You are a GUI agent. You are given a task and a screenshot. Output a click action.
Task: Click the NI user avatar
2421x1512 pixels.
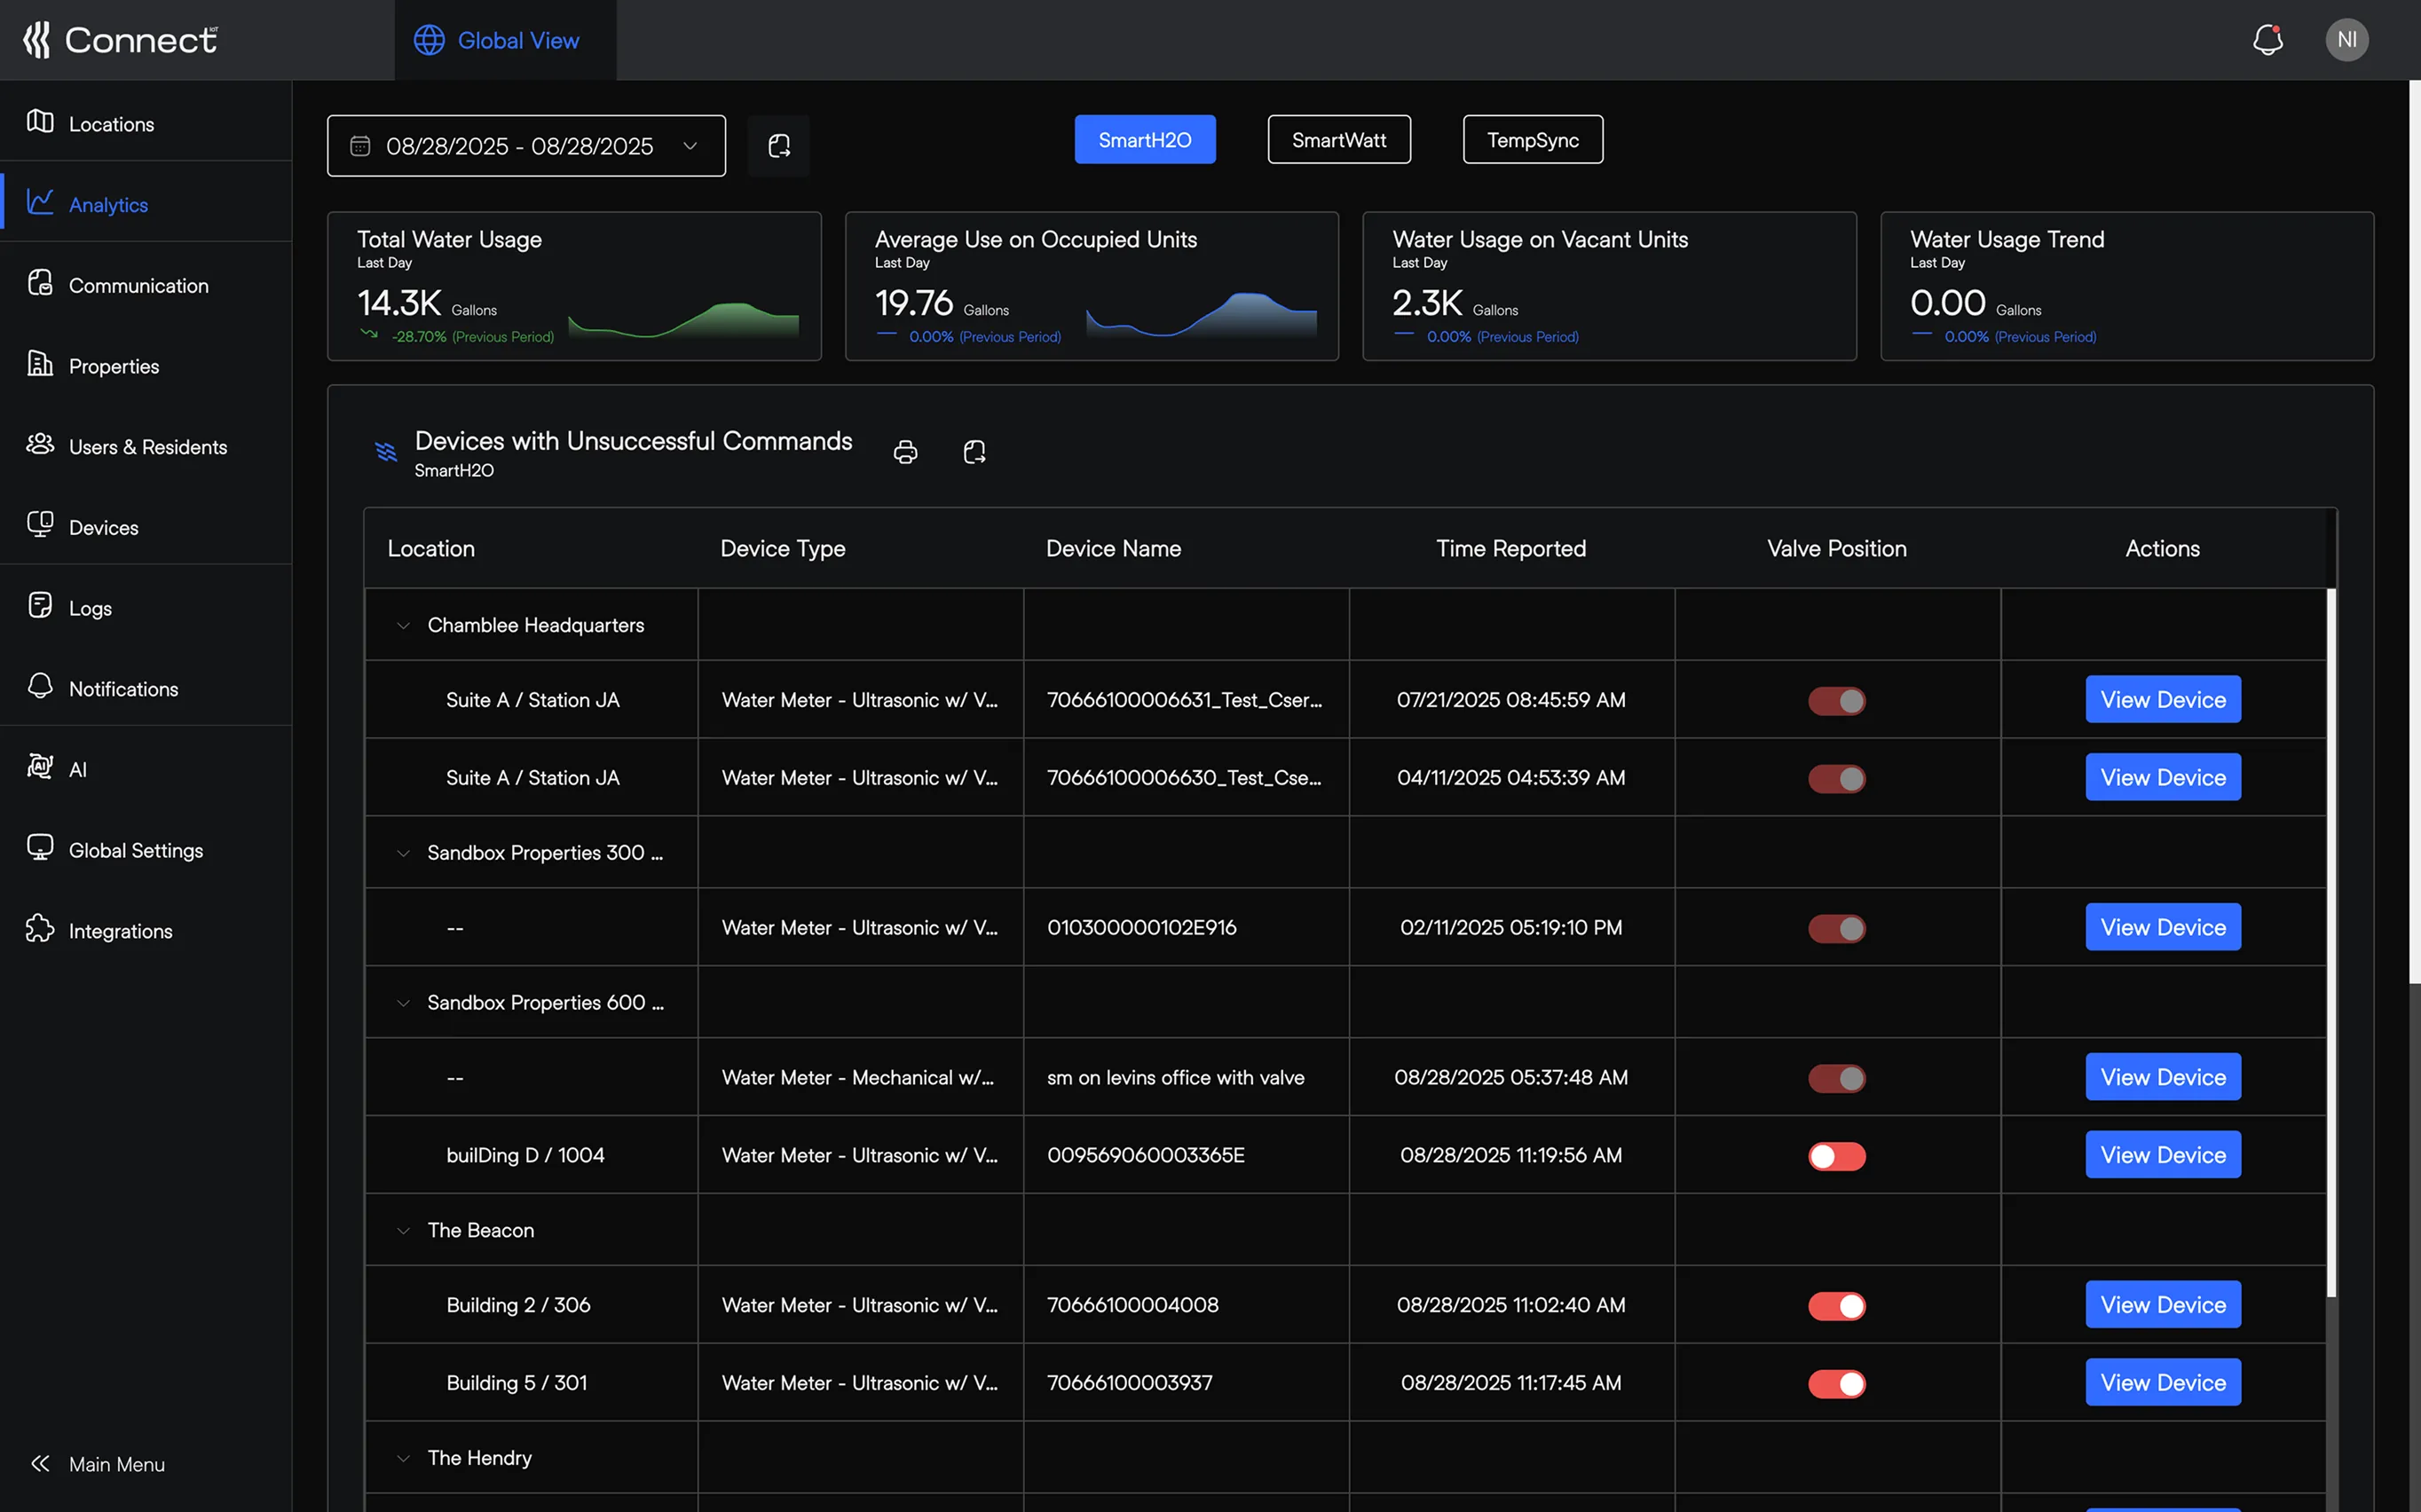[2346, 40]
